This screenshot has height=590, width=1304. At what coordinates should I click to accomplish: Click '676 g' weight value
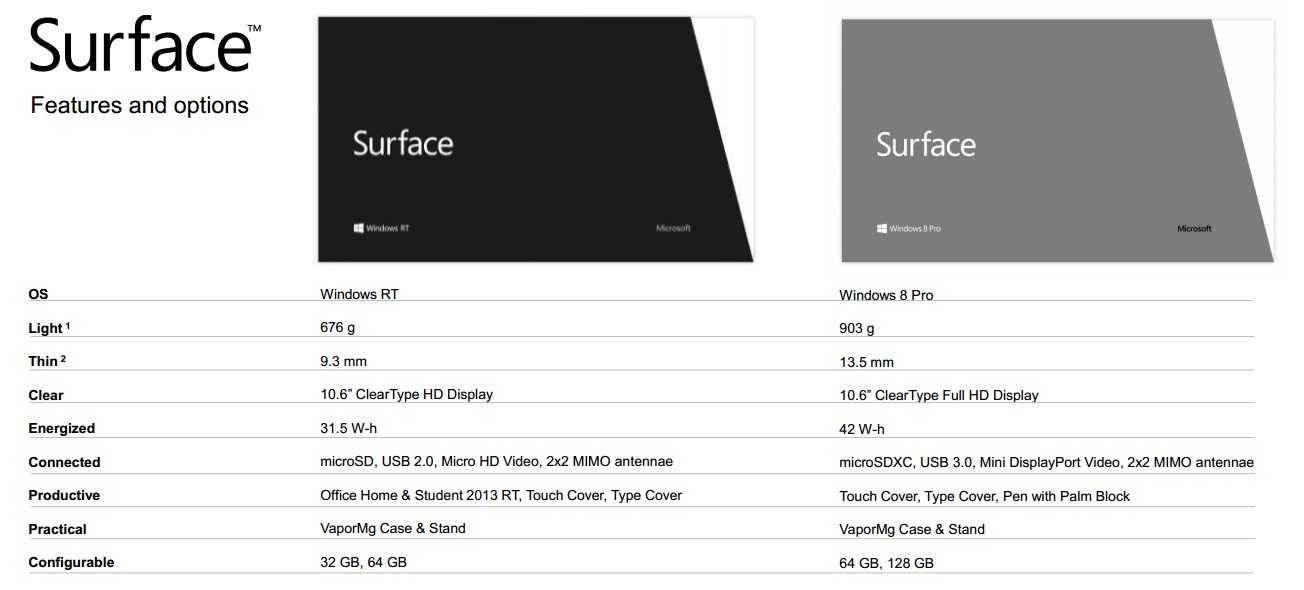coord(338,327)
